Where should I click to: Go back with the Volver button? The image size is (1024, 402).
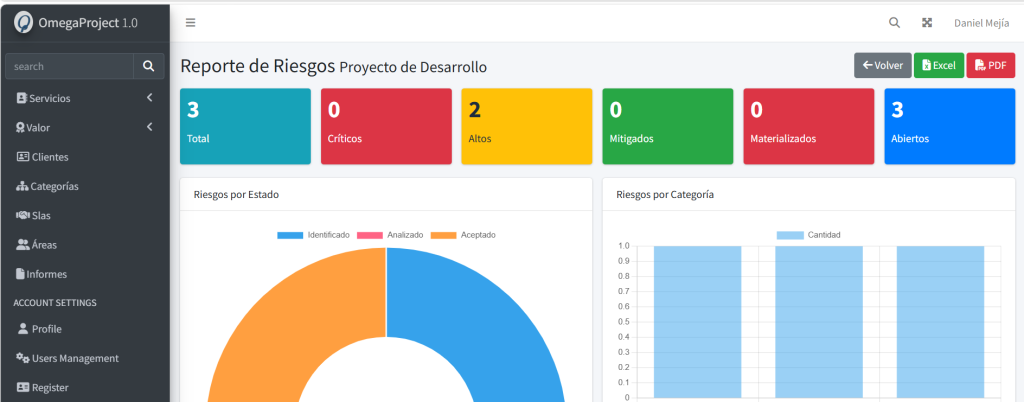click(882, 65)
